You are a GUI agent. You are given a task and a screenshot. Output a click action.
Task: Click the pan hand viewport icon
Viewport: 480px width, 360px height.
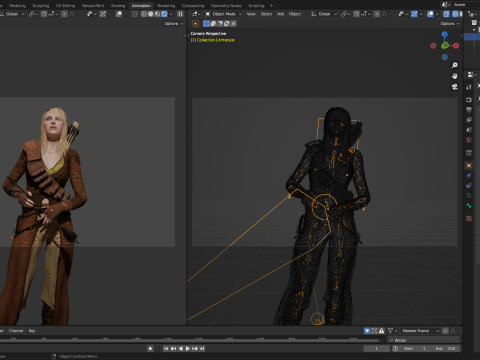455,76
